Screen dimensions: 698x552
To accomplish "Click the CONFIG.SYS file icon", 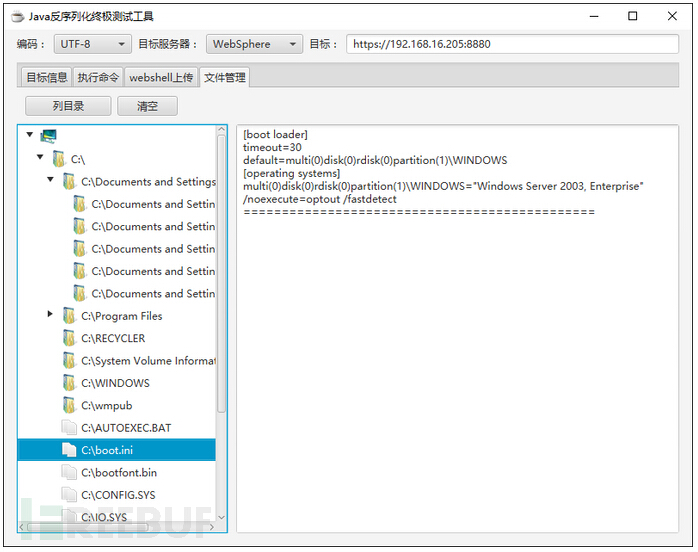I will pyautogui.click(x=69, y=495).
